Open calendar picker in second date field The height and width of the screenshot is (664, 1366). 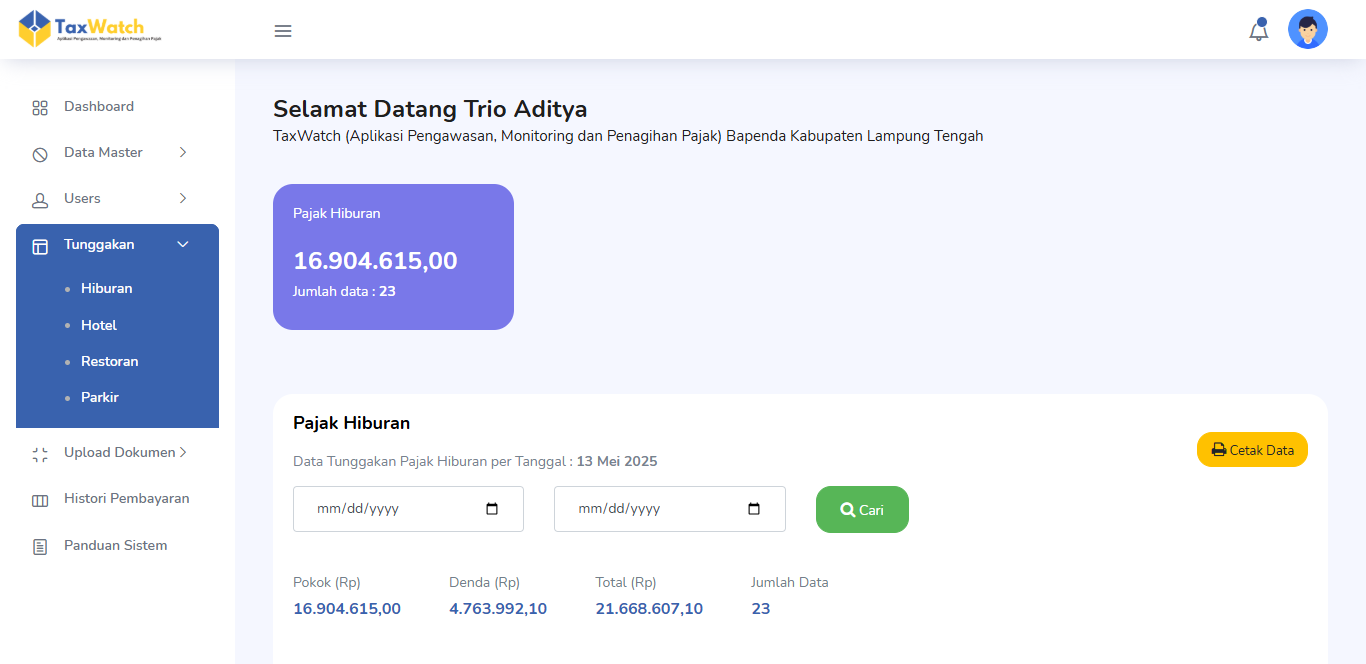[x=754, y=509]
